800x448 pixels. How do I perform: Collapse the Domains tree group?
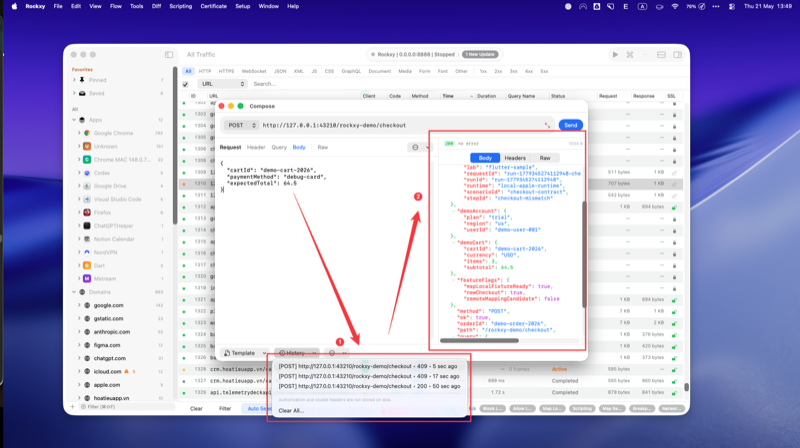(x=74, y=292)
